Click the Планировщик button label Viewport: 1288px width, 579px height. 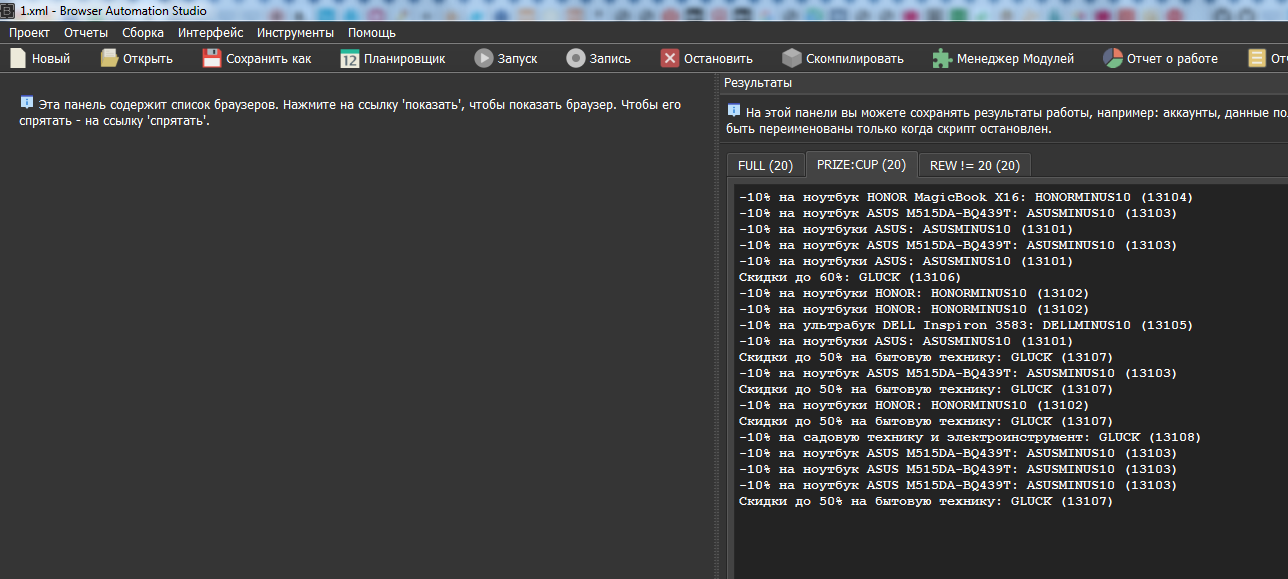[x=405, y=58]
